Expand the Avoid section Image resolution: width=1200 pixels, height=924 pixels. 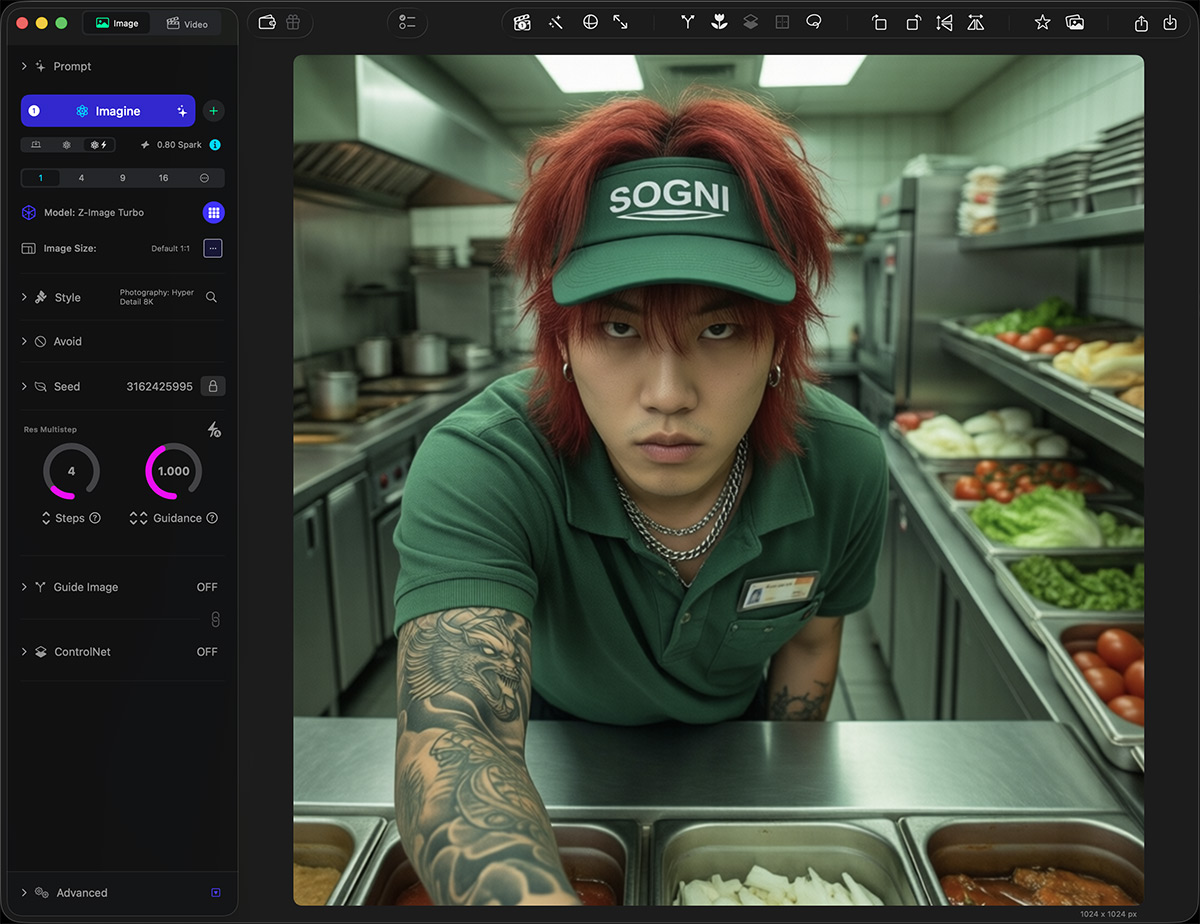click(x=24, y=341)
